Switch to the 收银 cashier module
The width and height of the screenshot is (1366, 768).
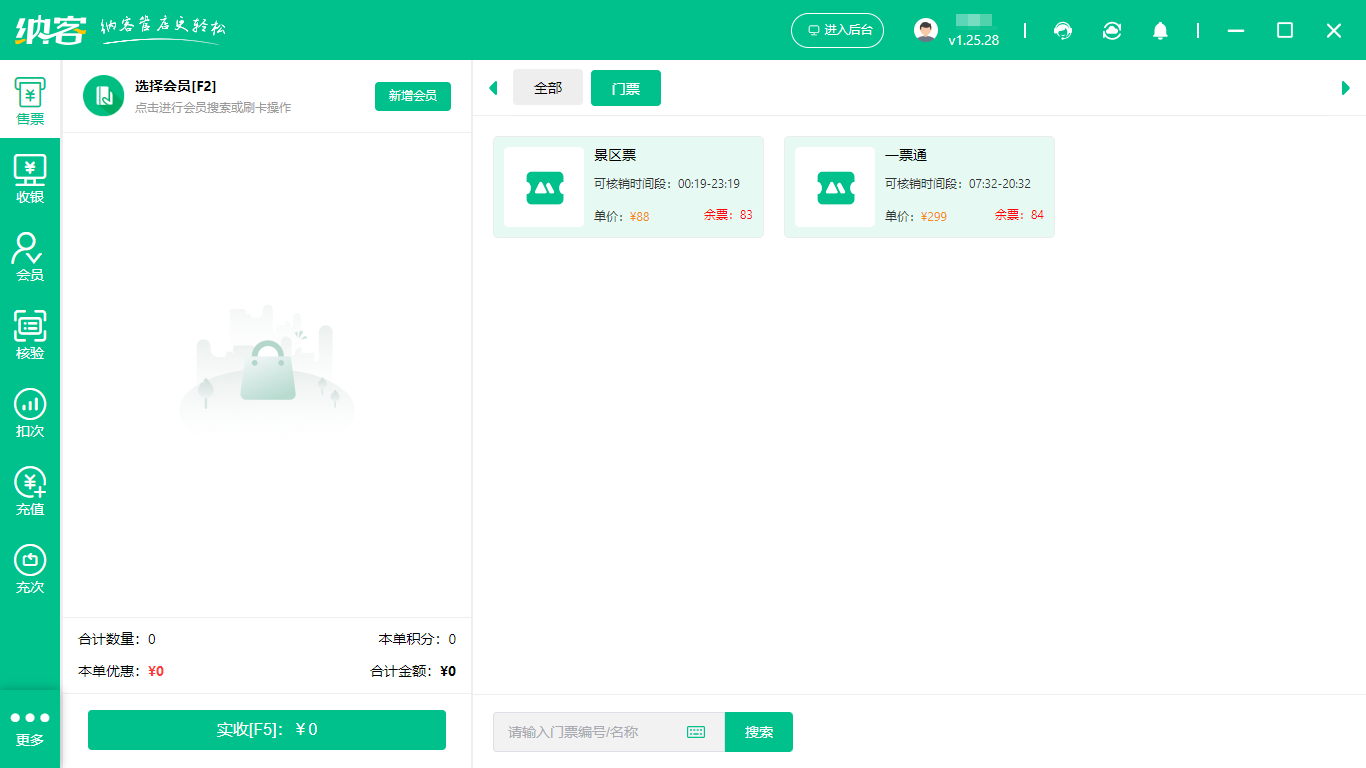[x=30, y=178]
